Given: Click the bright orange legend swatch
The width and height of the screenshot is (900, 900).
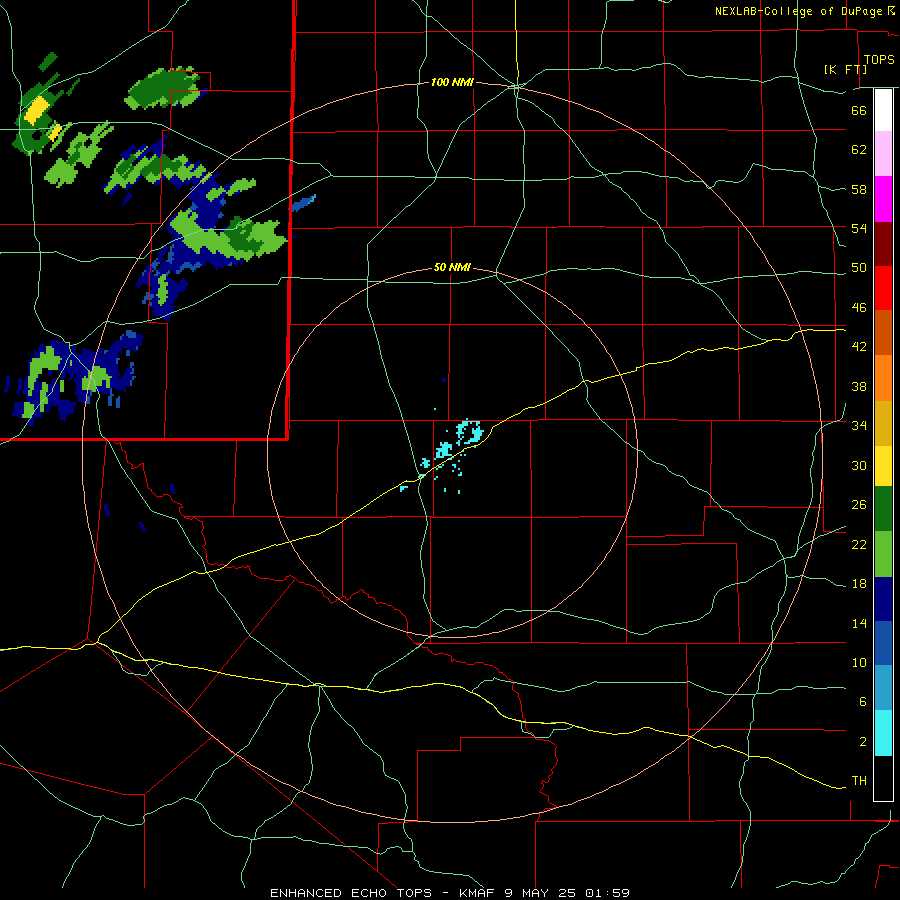Looking at the screenshot, I should tap(883, 378).
